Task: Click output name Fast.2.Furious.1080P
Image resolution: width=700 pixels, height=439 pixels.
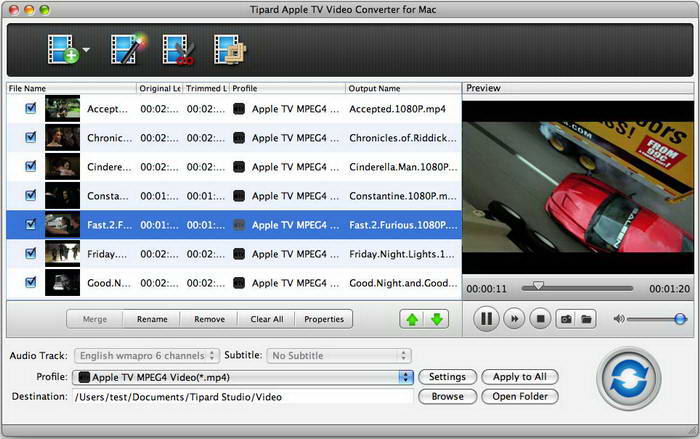Action: [x=403, y=225]
